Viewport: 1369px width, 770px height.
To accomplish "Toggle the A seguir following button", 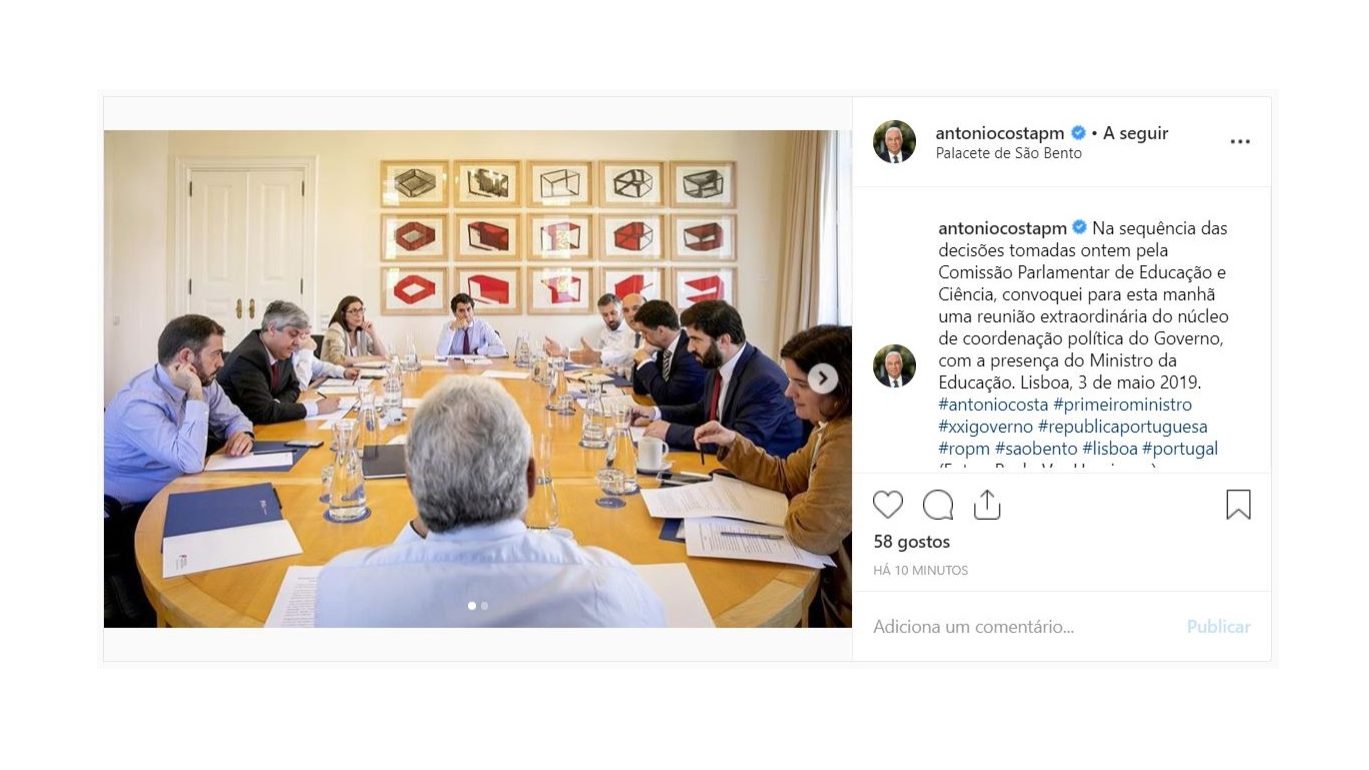I will (1136, 133).
